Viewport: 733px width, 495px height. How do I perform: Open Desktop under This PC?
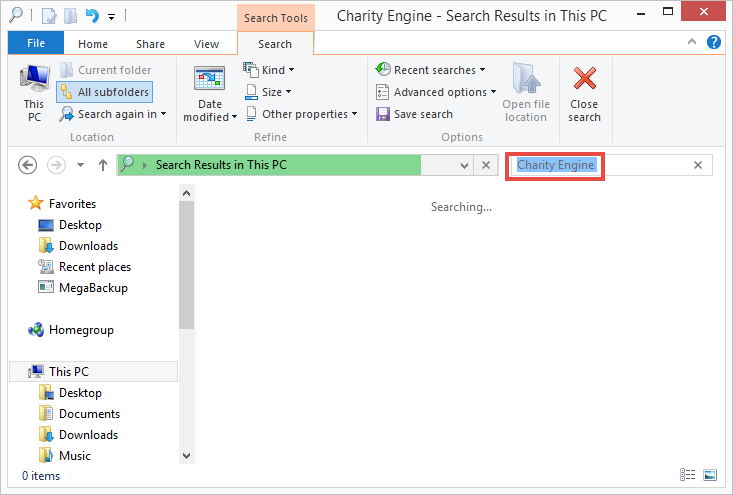[x=70, y=393]
